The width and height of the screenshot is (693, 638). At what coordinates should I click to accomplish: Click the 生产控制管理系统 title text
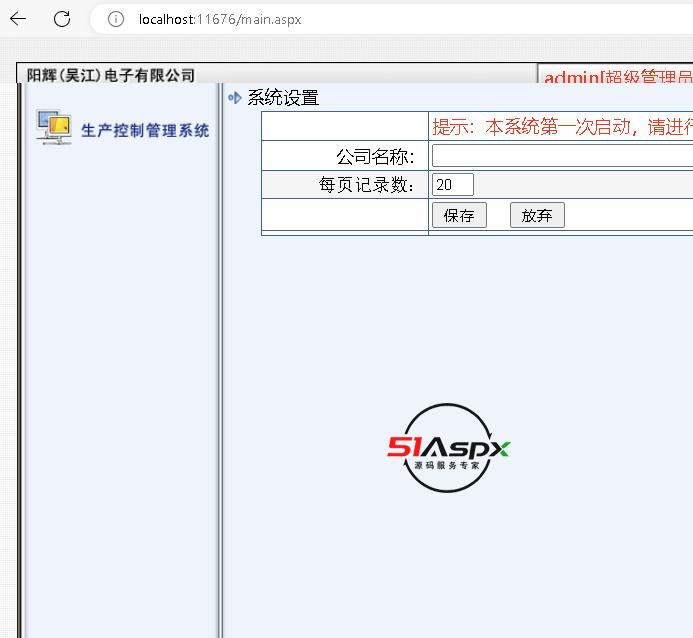pos(145,130)
